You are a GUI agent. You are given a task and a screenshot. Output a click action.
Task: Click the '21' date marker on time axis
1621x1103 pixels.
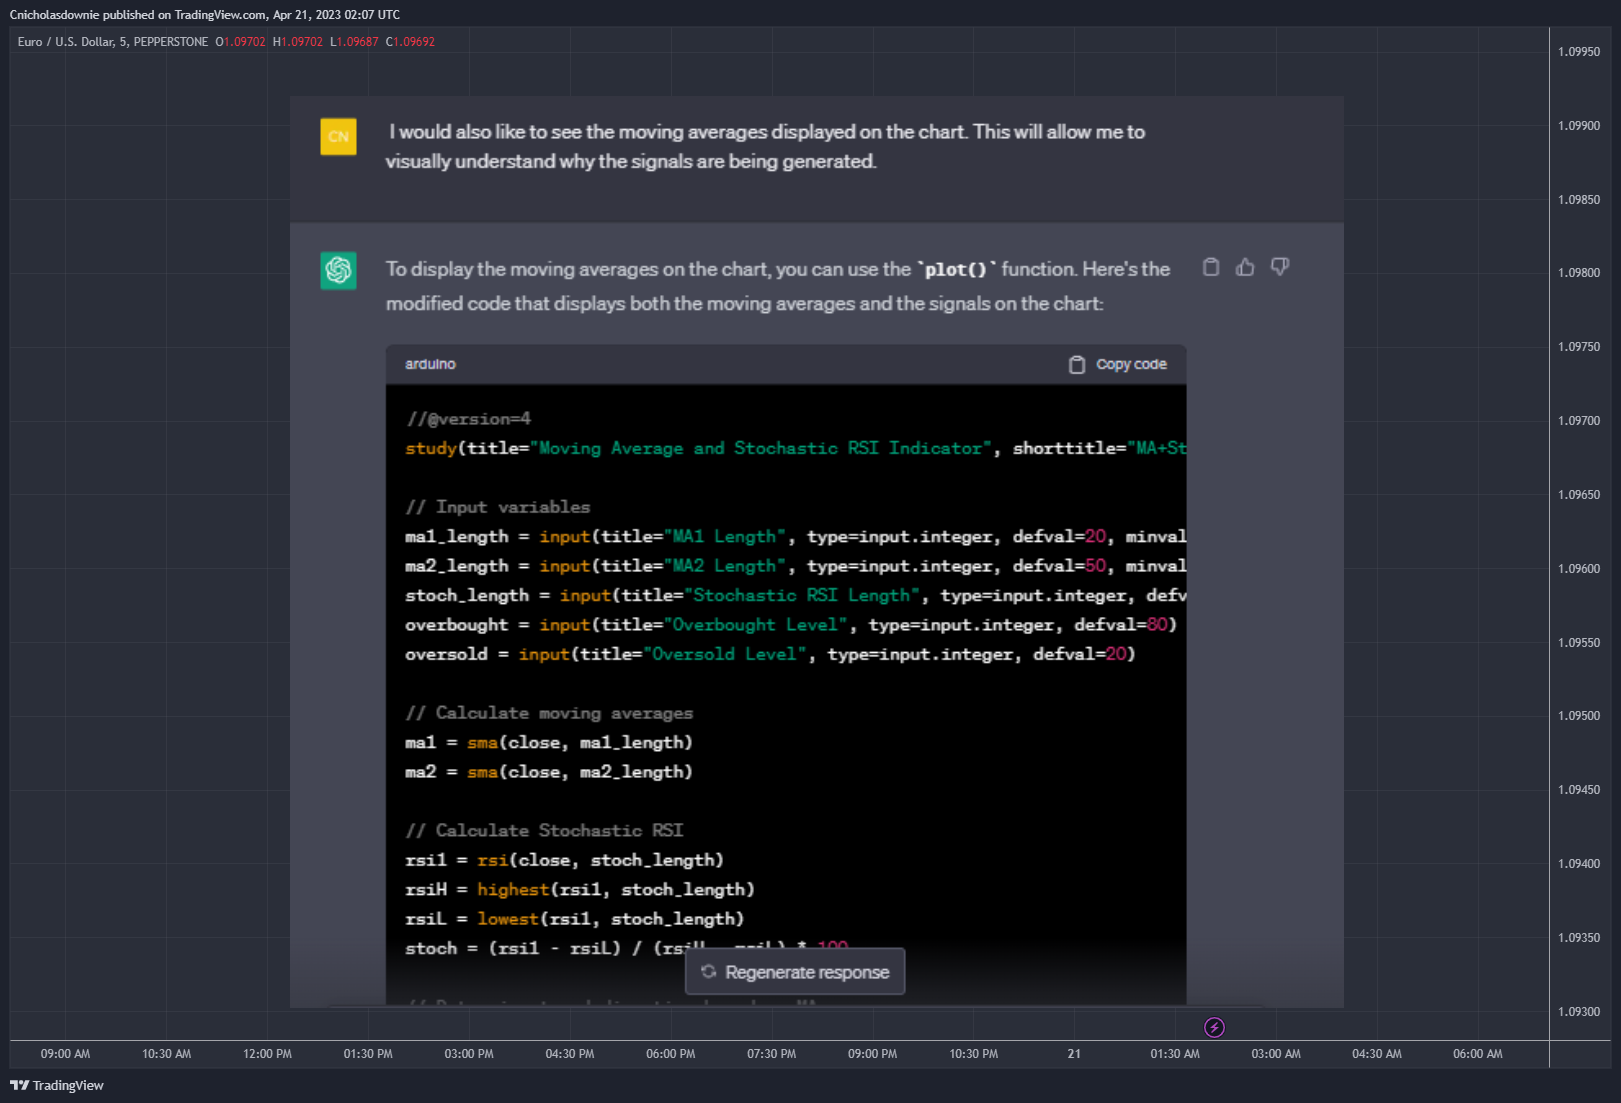click(x=1074, y=1054)
